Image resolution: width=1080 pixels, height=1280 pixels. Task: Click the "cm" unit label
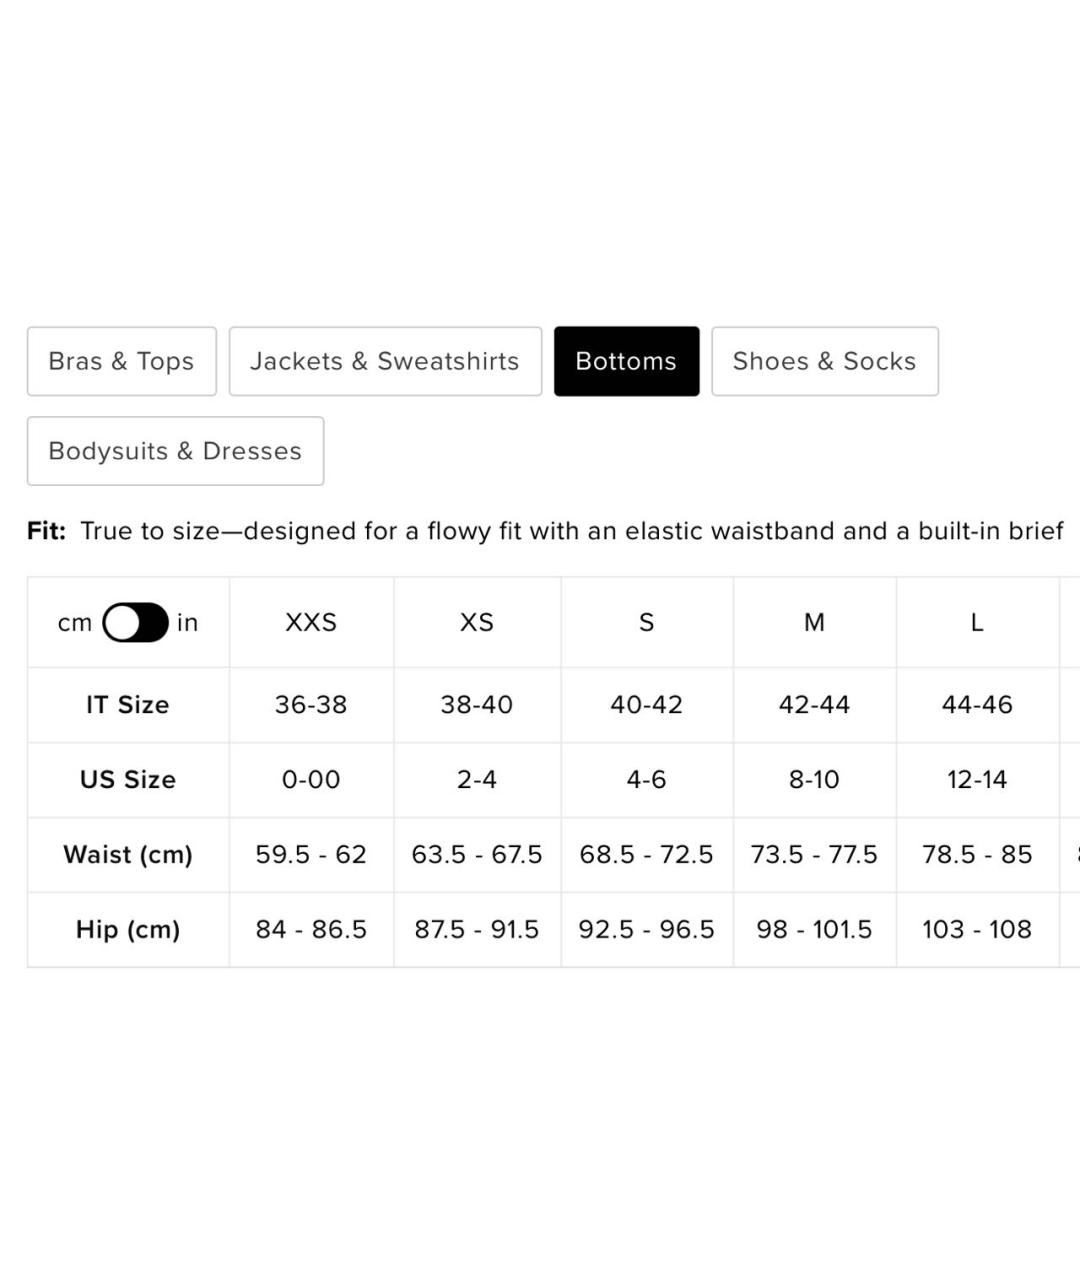point(75,623)
